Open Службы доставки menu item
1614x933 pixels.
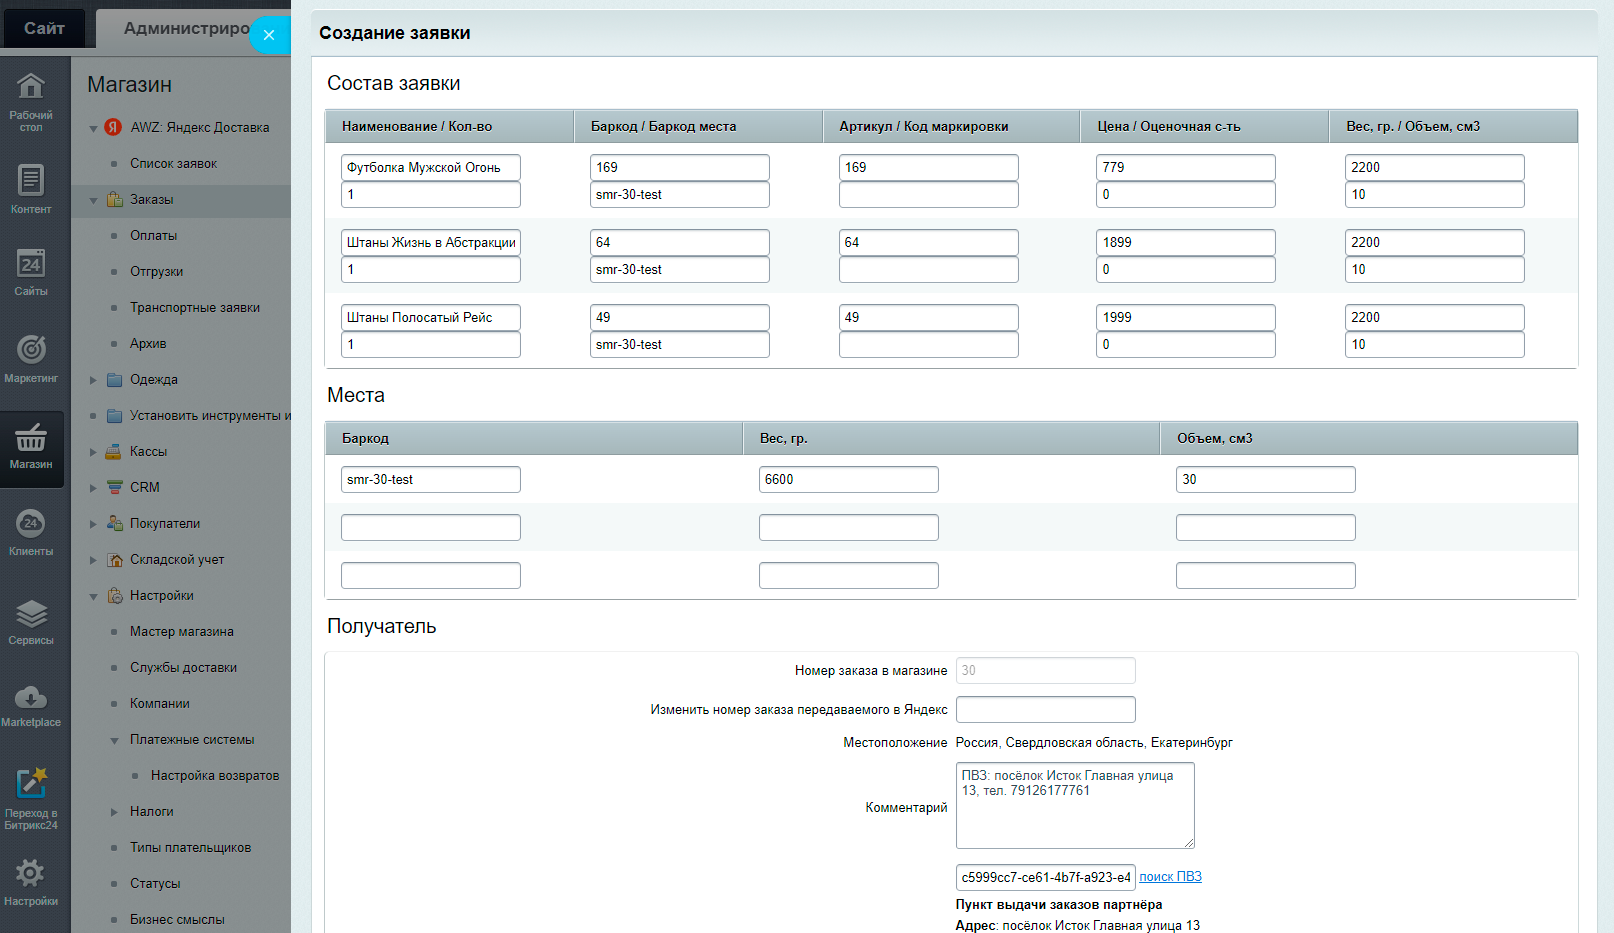pyautogui.click(x=183, y=667)
